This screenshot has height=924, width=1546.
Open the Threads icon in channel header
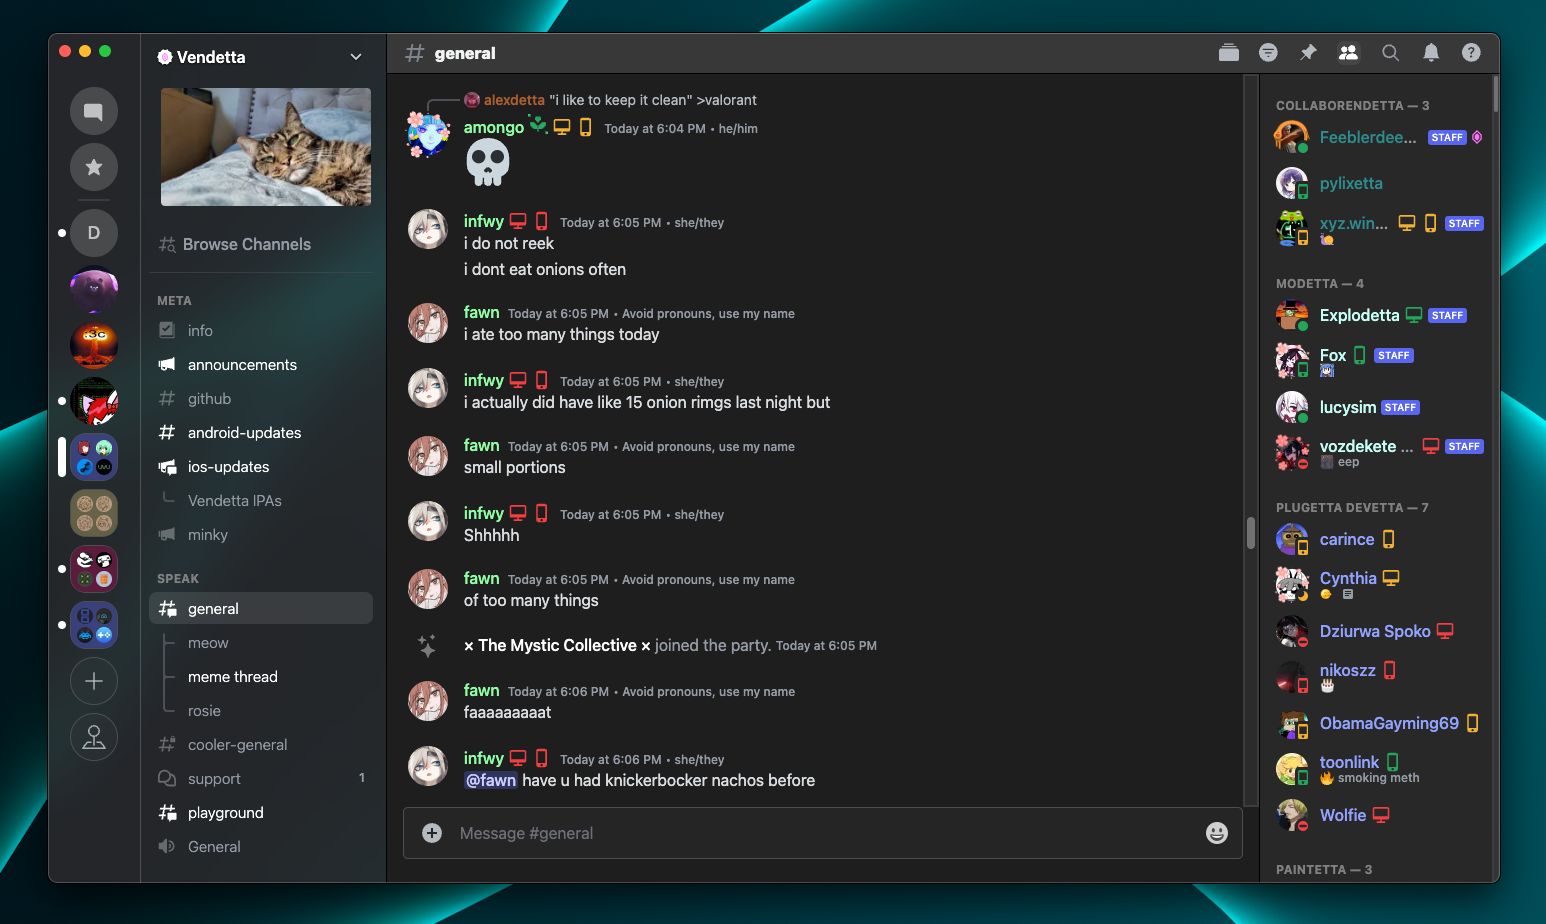point(1229,53)
